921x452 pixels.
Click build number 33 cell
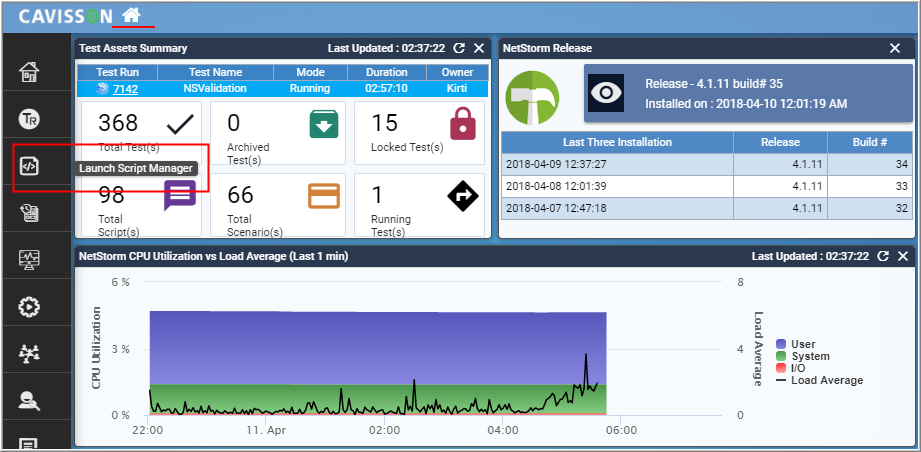pyautogui.click(x=869, y=186)
